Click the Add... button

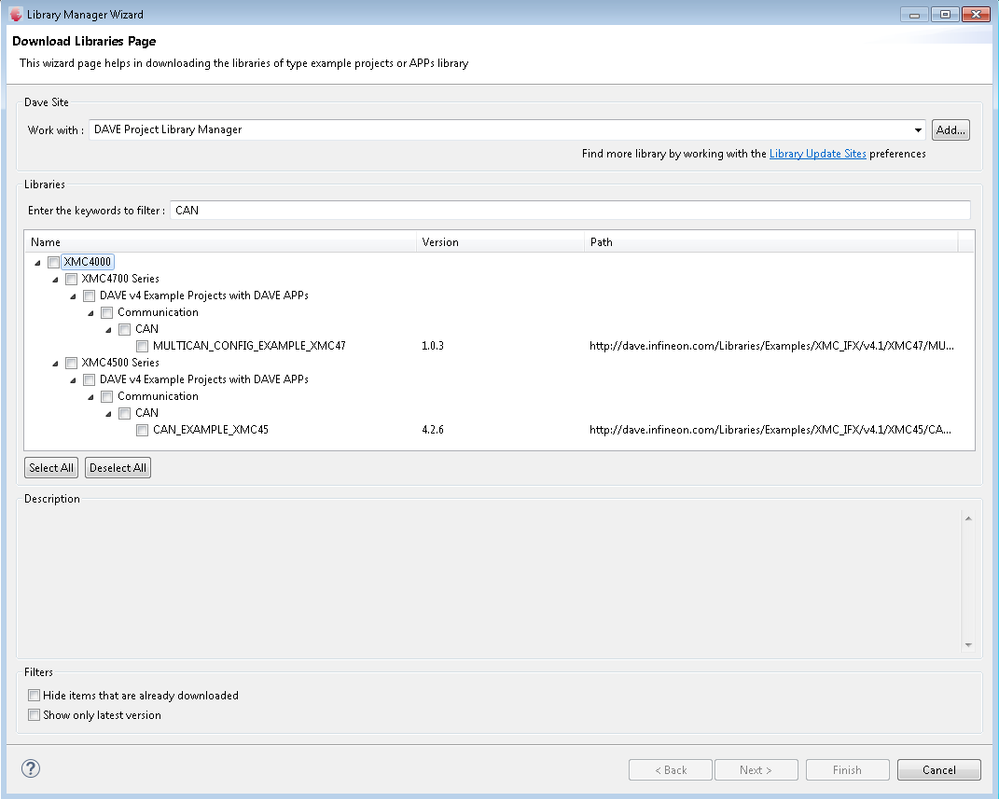click(x=950, y=130)
